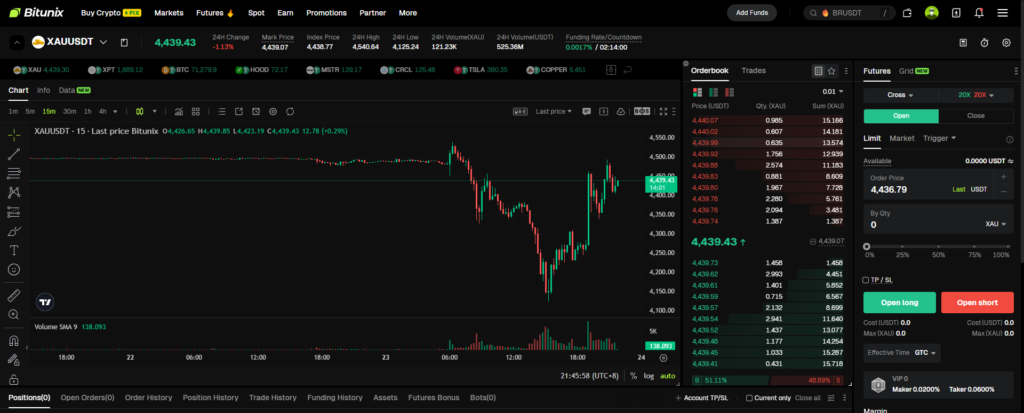Image resolution: width=1024 pixels, height=413 pixels.
Task: Toggle auto scale on chart
Action: [x=667, y=376]
